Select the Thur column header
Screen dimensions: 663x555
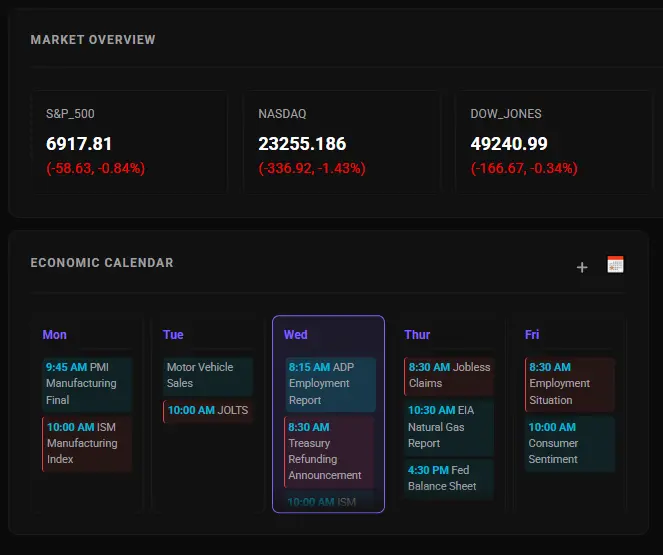tap(417, 335)
